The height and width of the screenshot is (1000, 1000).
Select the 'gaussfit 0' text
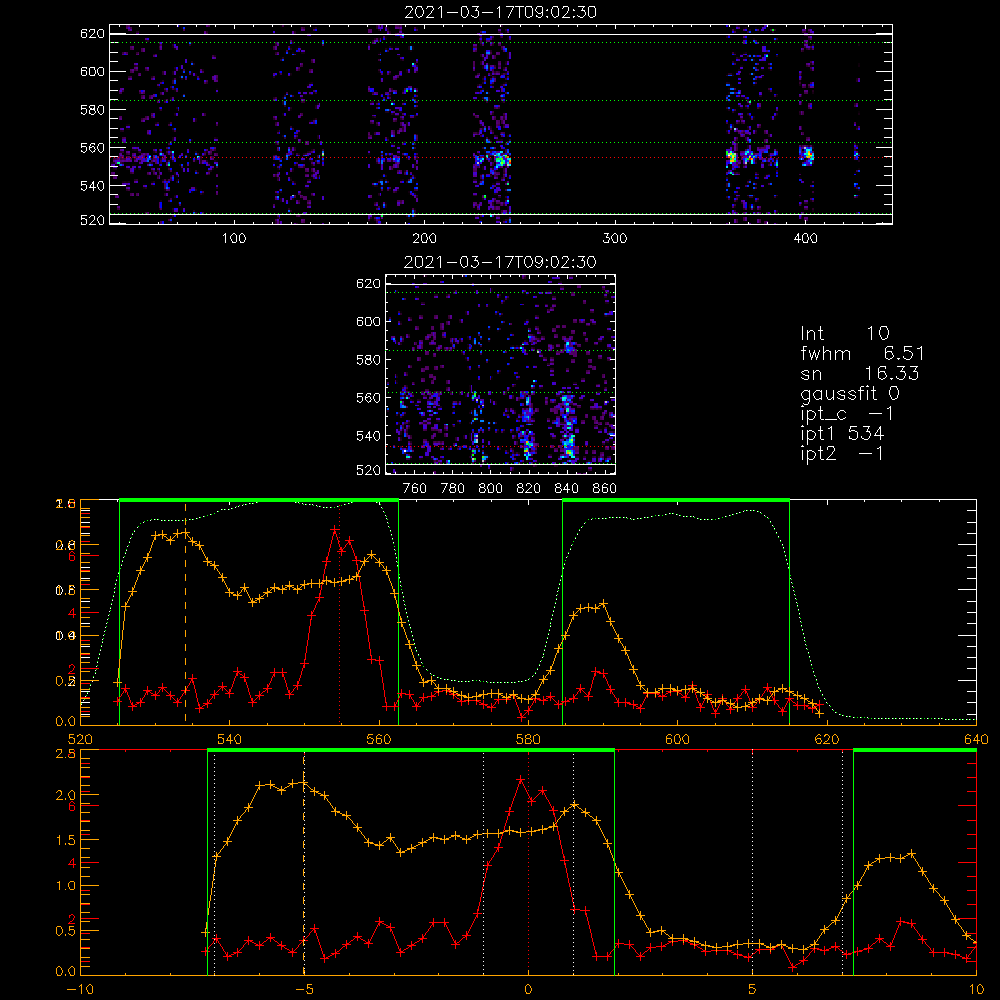[x=850, y=393]
